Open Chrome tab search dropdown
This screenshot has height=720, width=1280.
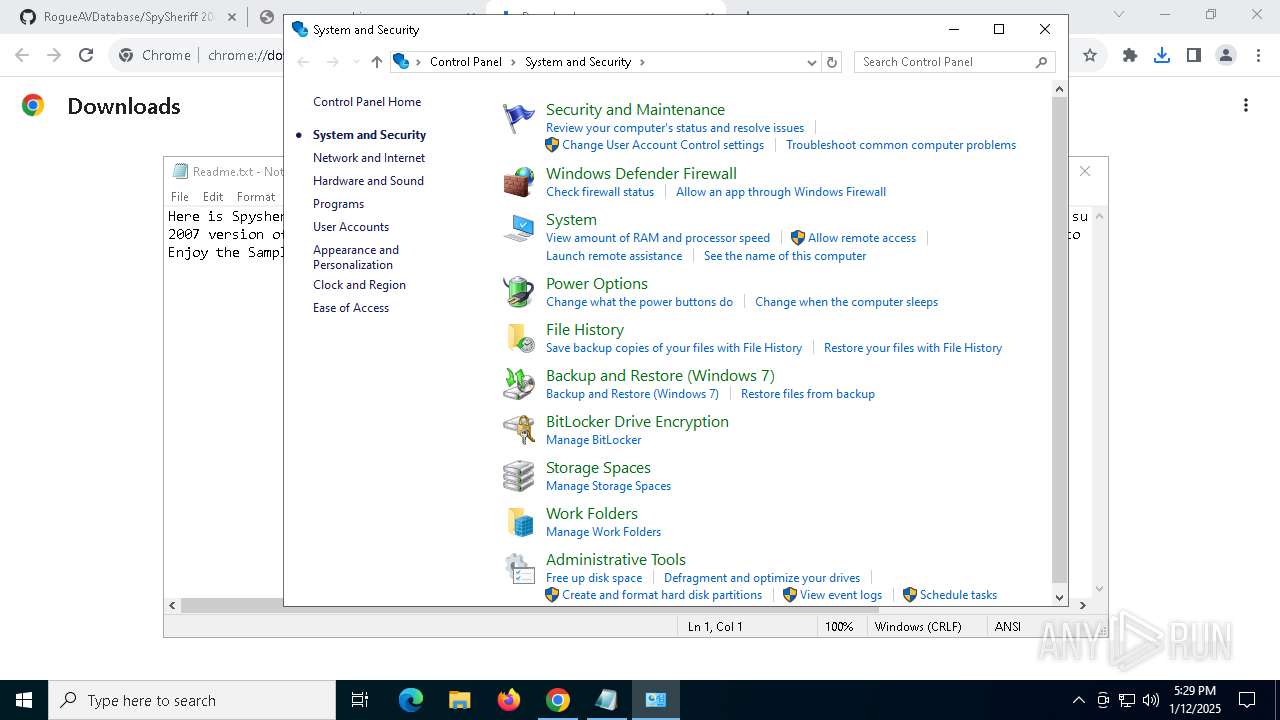pyautogui.click(x=1119, y=15)
